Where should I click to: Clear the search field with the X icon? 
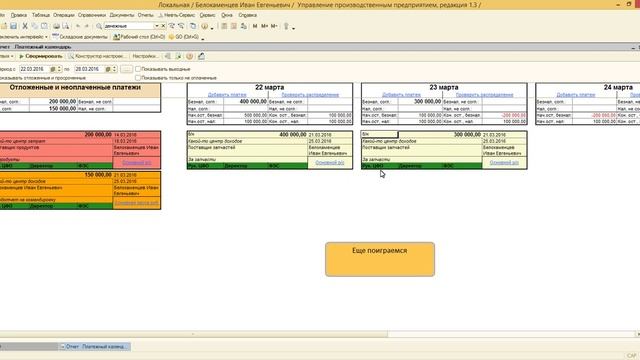pos(163,26)
